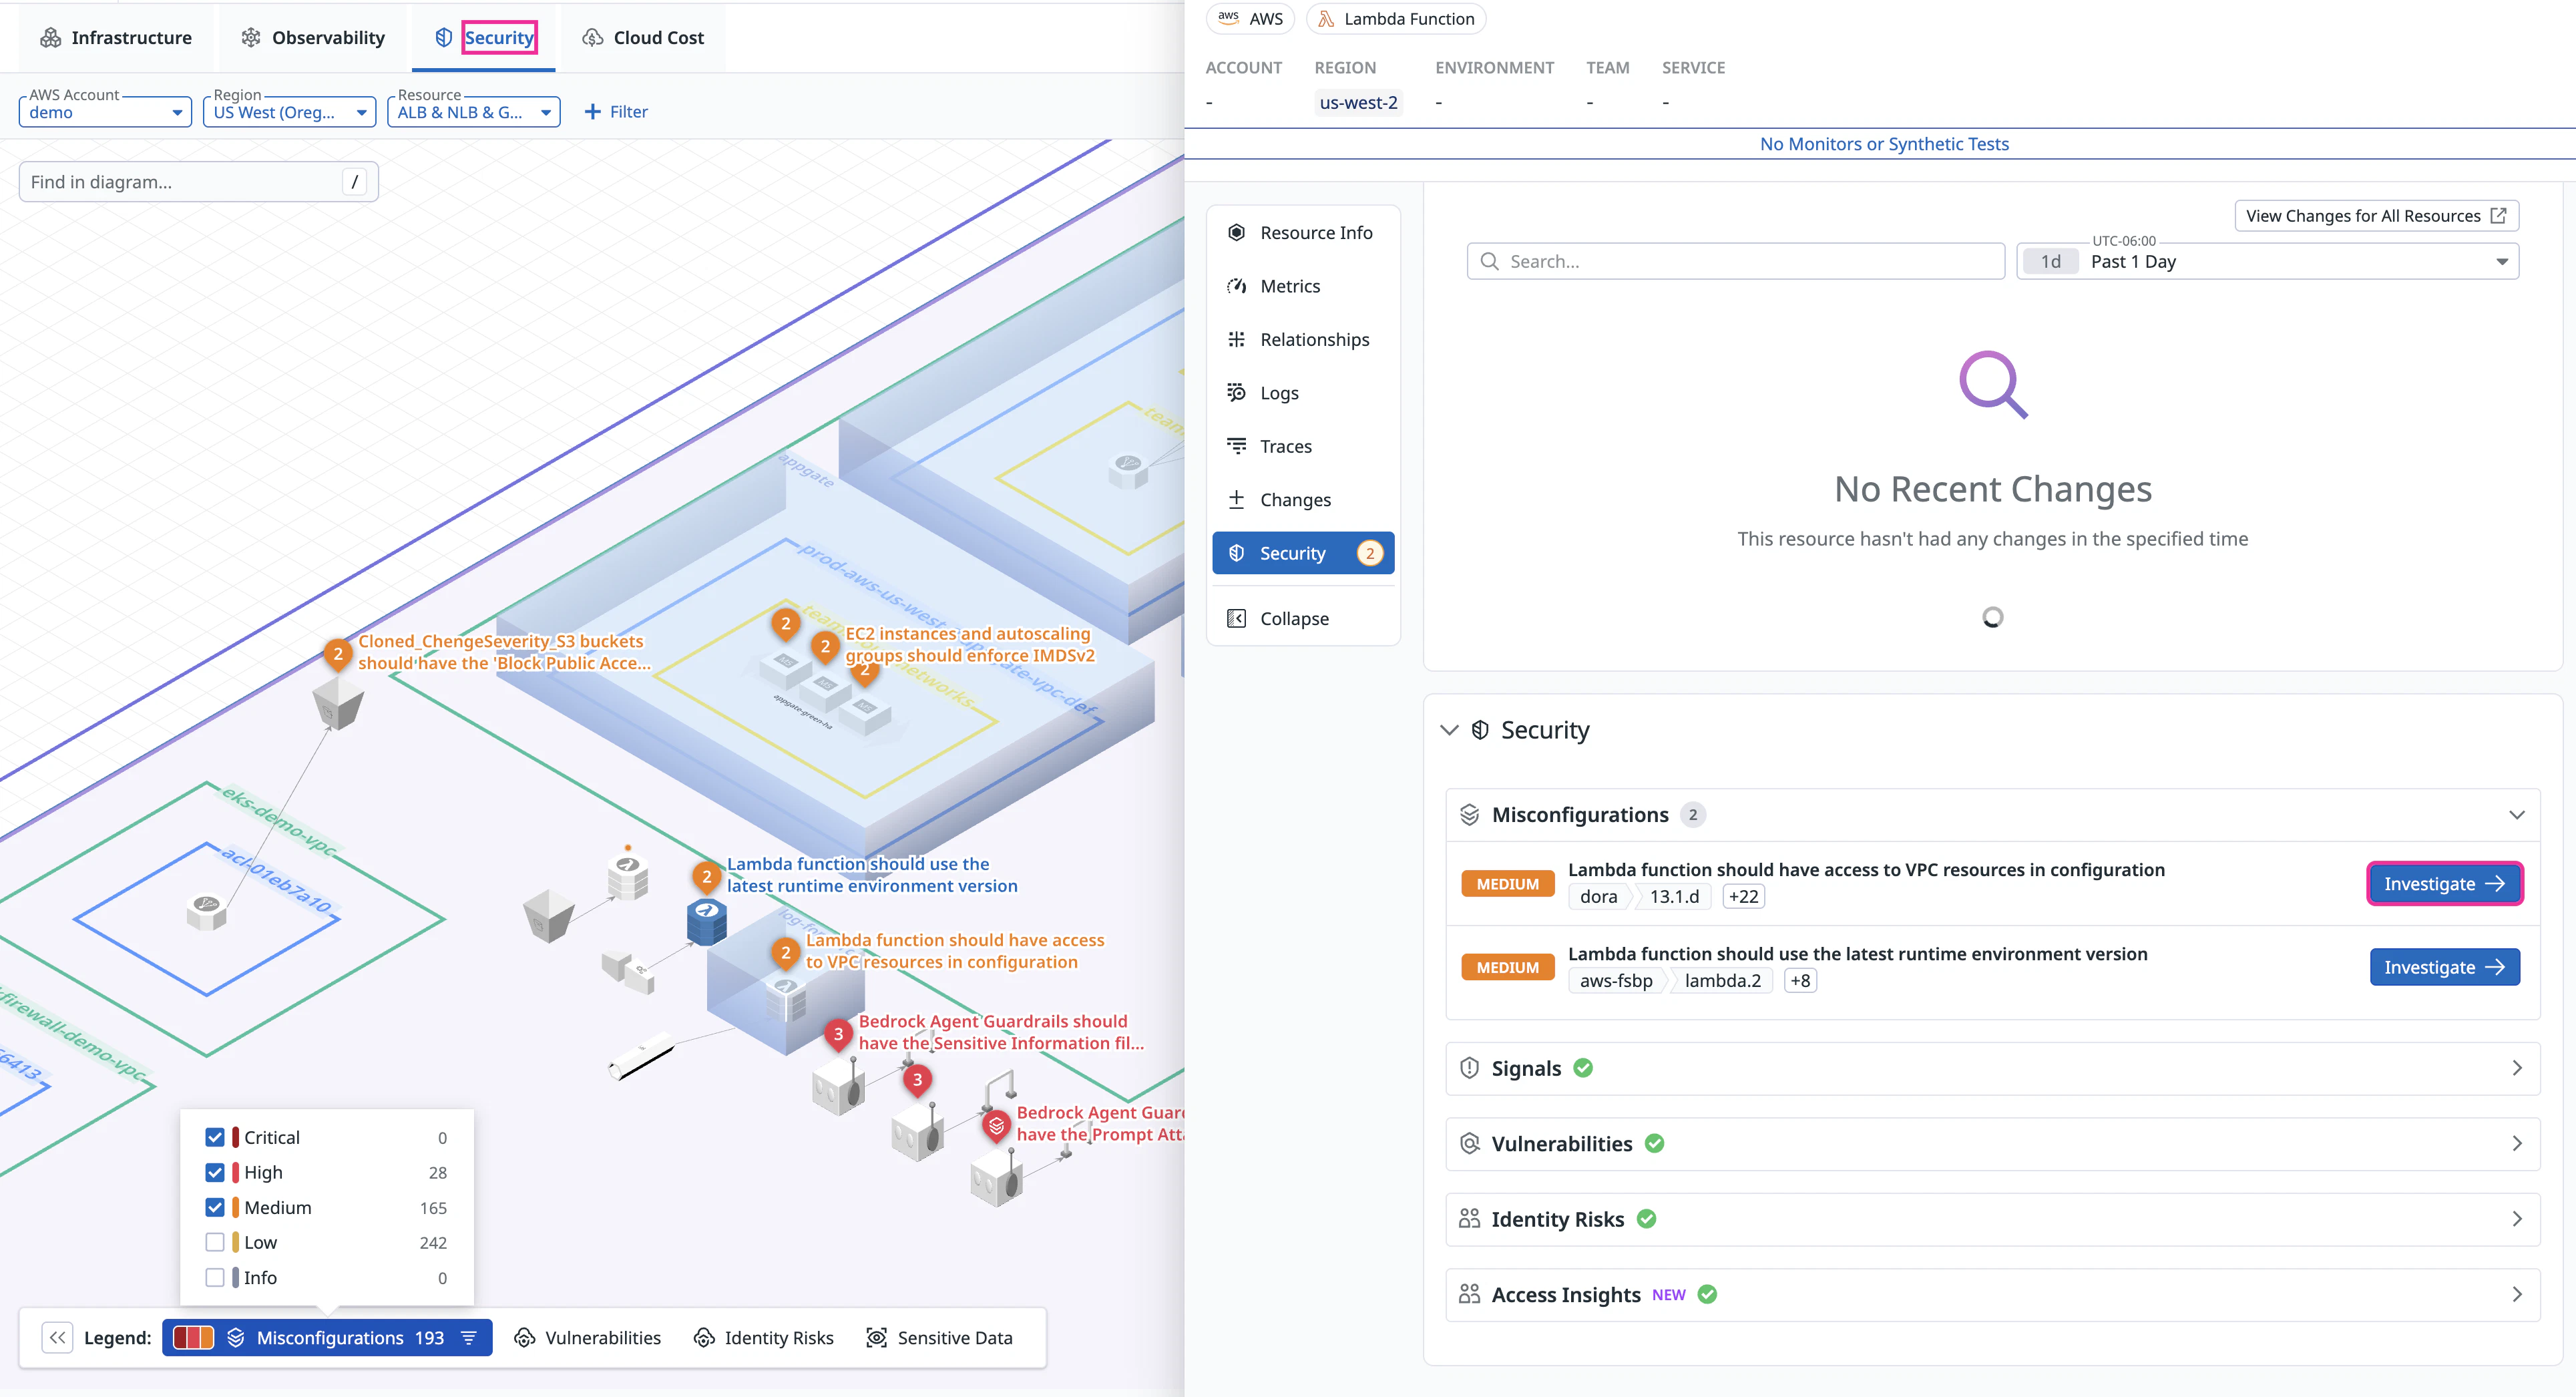Investigate the latest runtime version misconfiguration
This screenshot has width=2576, height=1397.
coord(2444,968)
